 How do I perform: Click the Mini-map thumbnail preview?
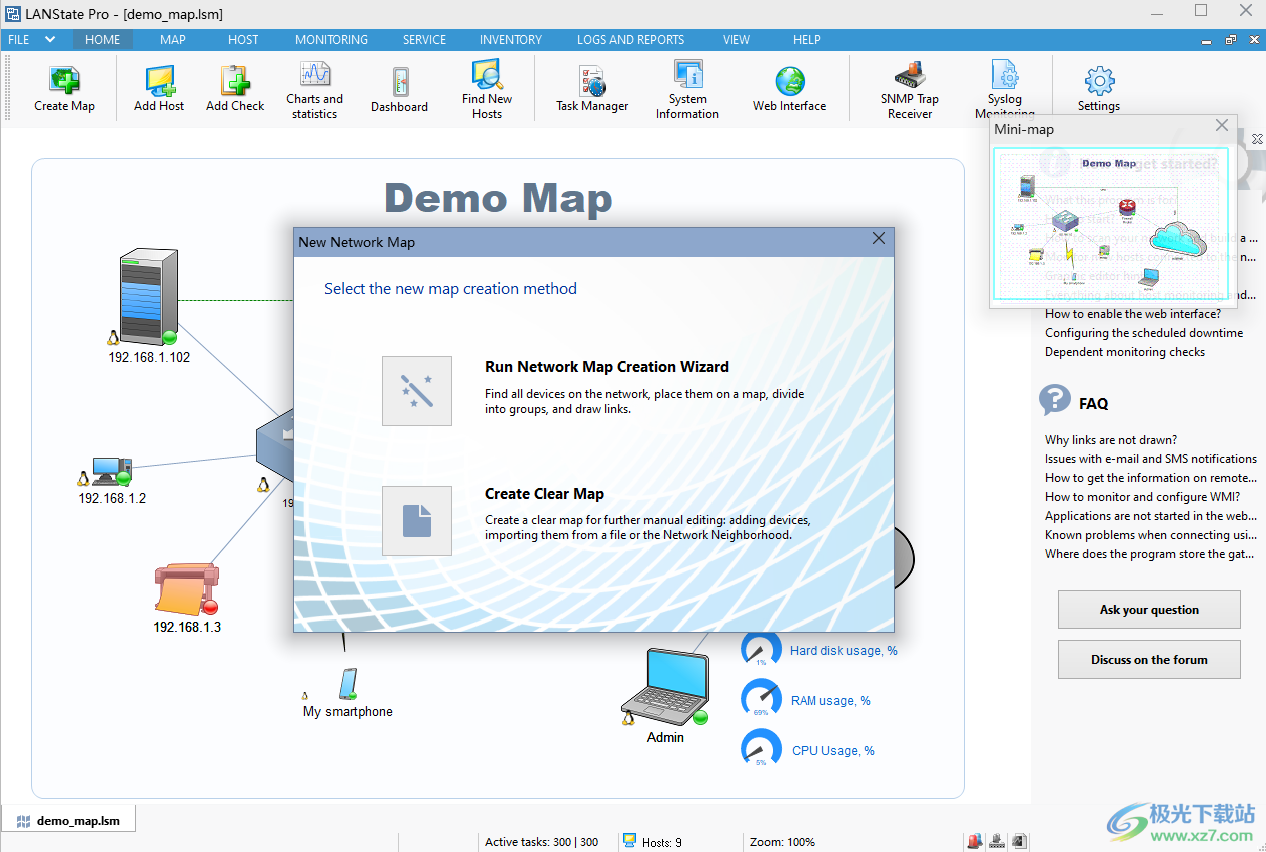click(x=1110, y=224)
